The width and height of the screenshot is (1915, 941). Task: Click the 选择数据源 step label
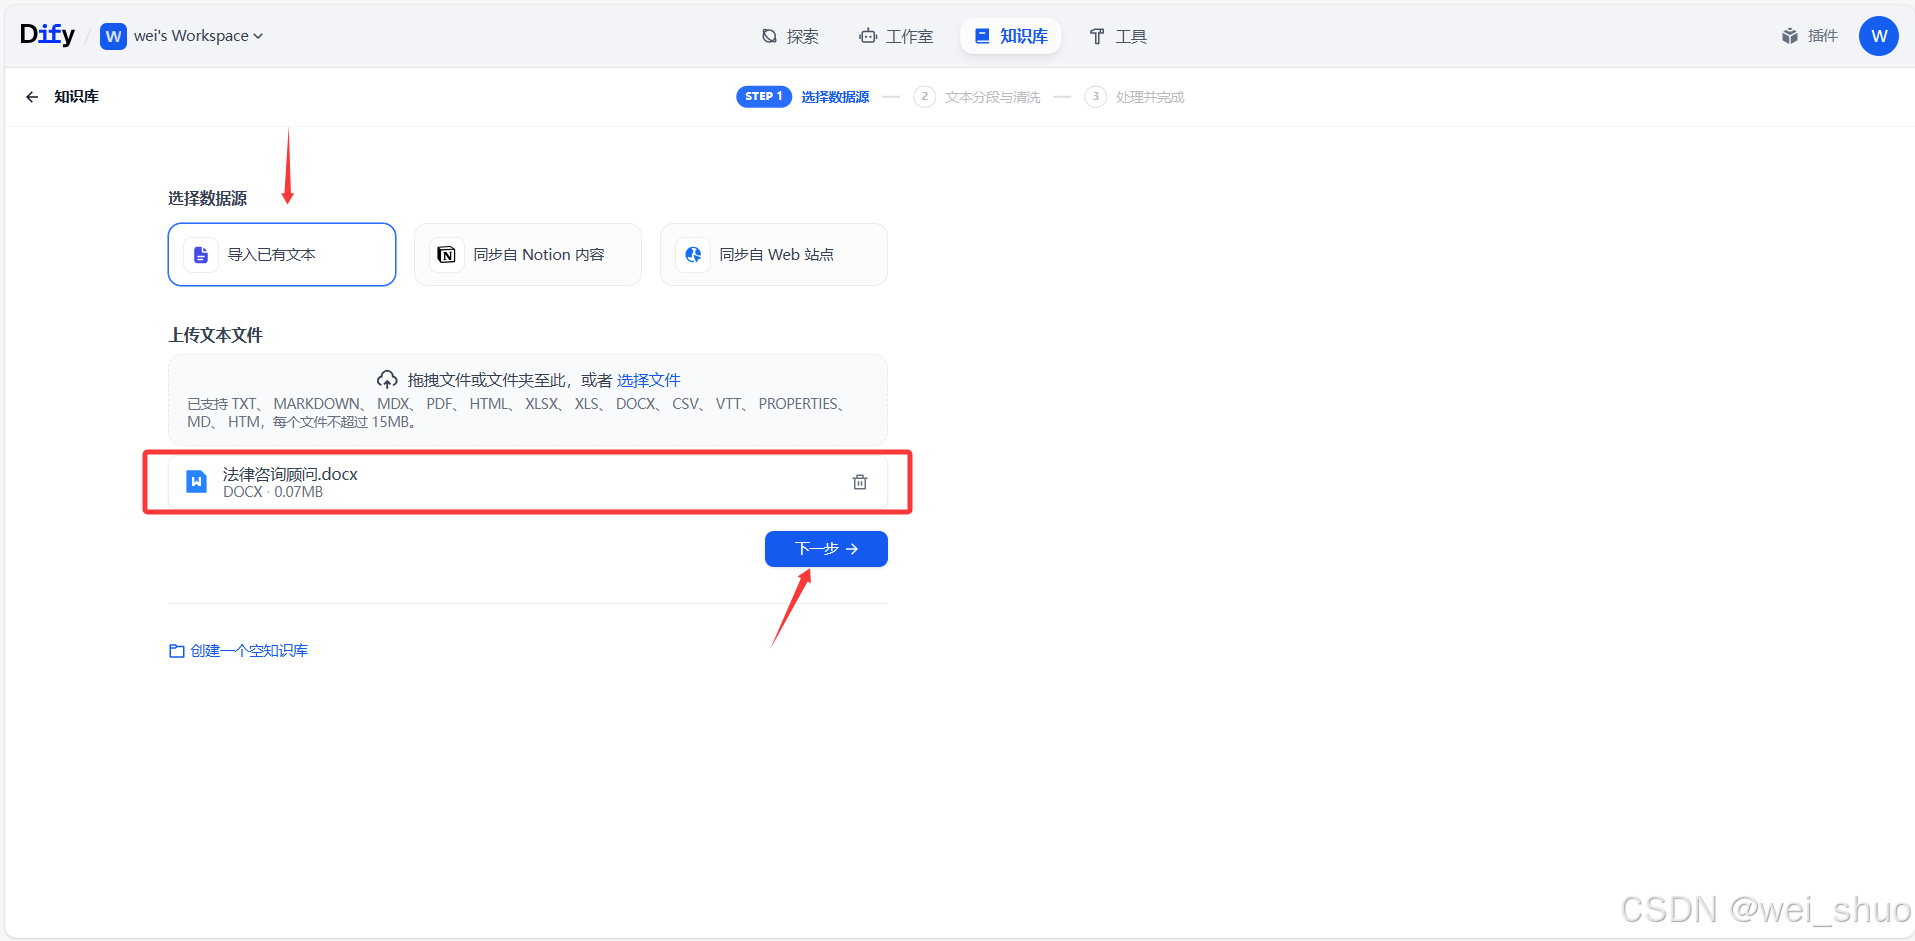click(x=835, y=97)
